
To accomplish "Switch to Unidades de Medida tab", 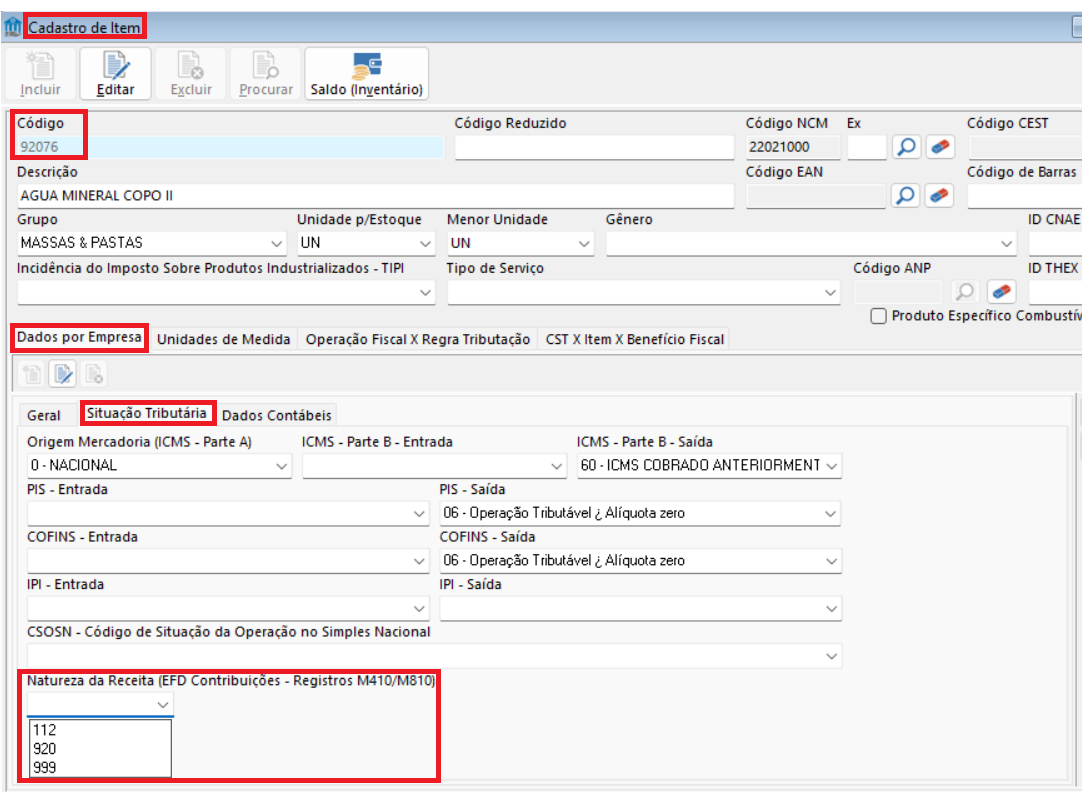I will click(x=223, y=339).
